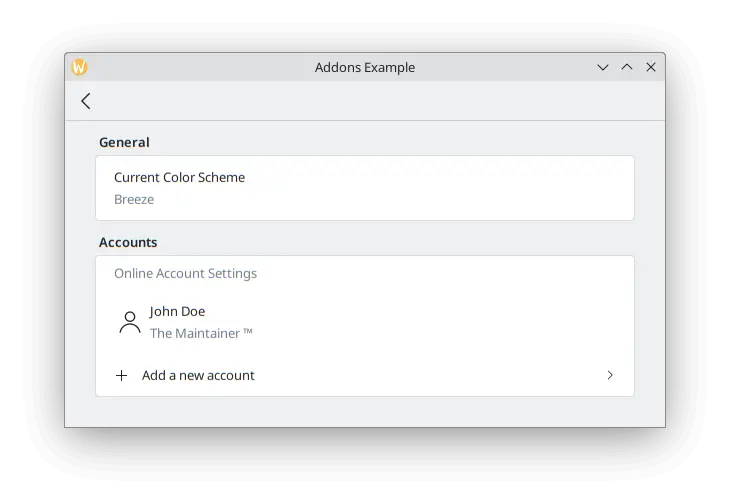Expand the chevron on the Add a new account row
This screenshot has height=504, width=730.
coord(610,376)
